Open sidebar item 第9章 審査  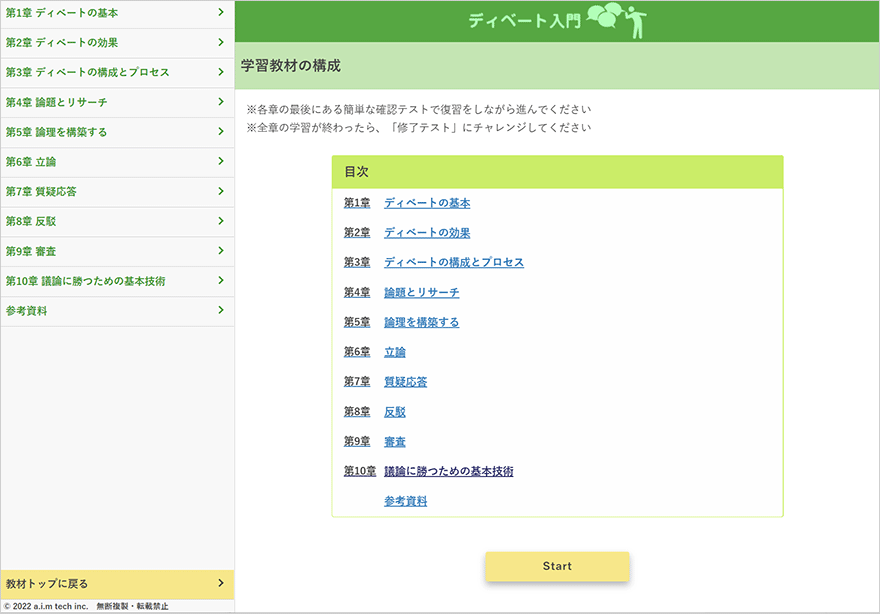tap(117, 251)
